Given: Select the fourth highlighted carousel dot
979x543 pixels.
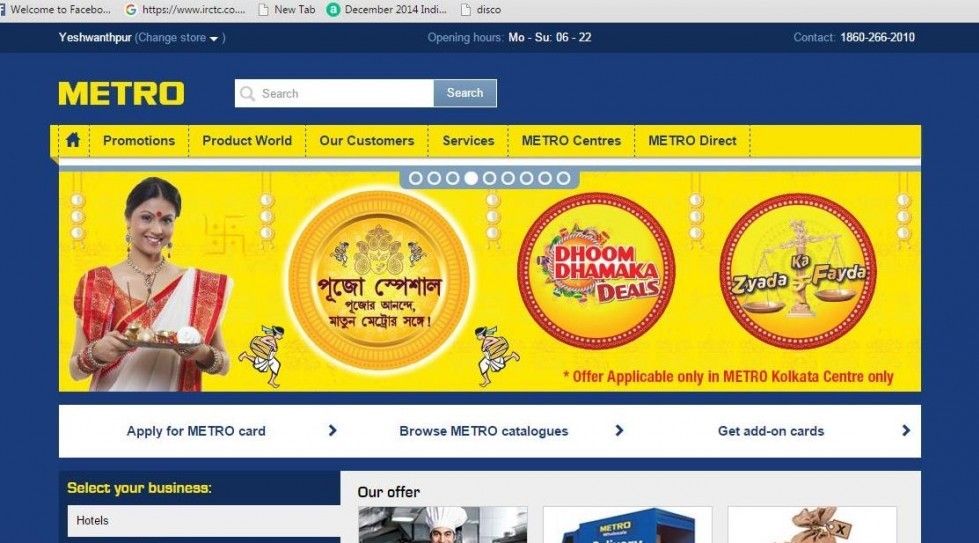Looking at the screenshot, I should 471,179.
